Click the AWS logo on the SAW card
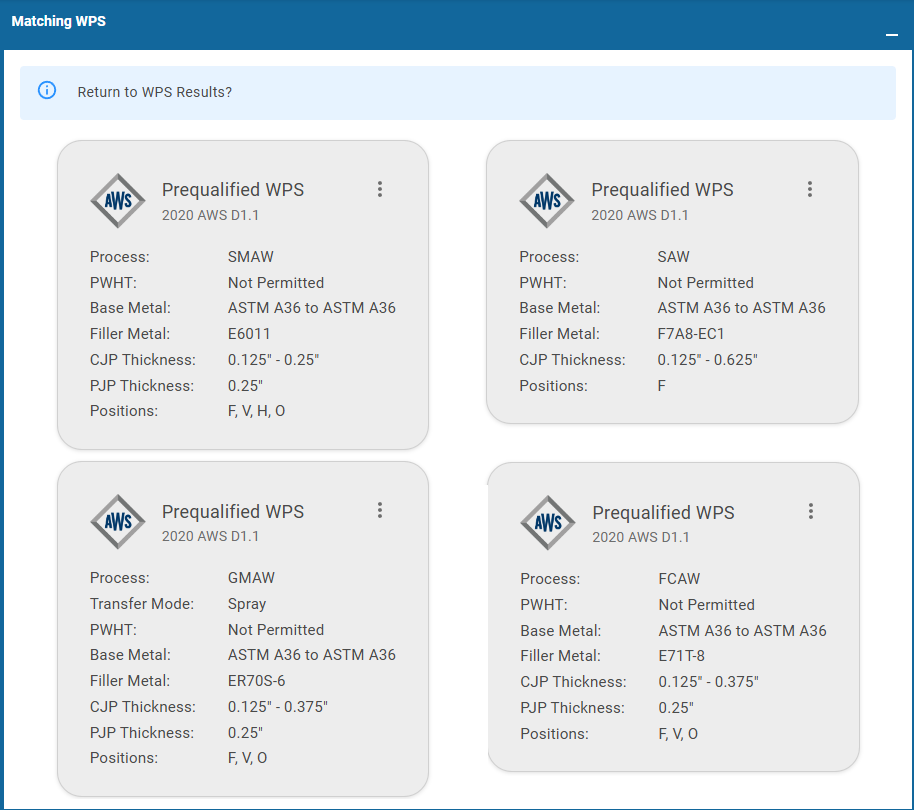The image size is (914, 810). click(x=547, y=201)
